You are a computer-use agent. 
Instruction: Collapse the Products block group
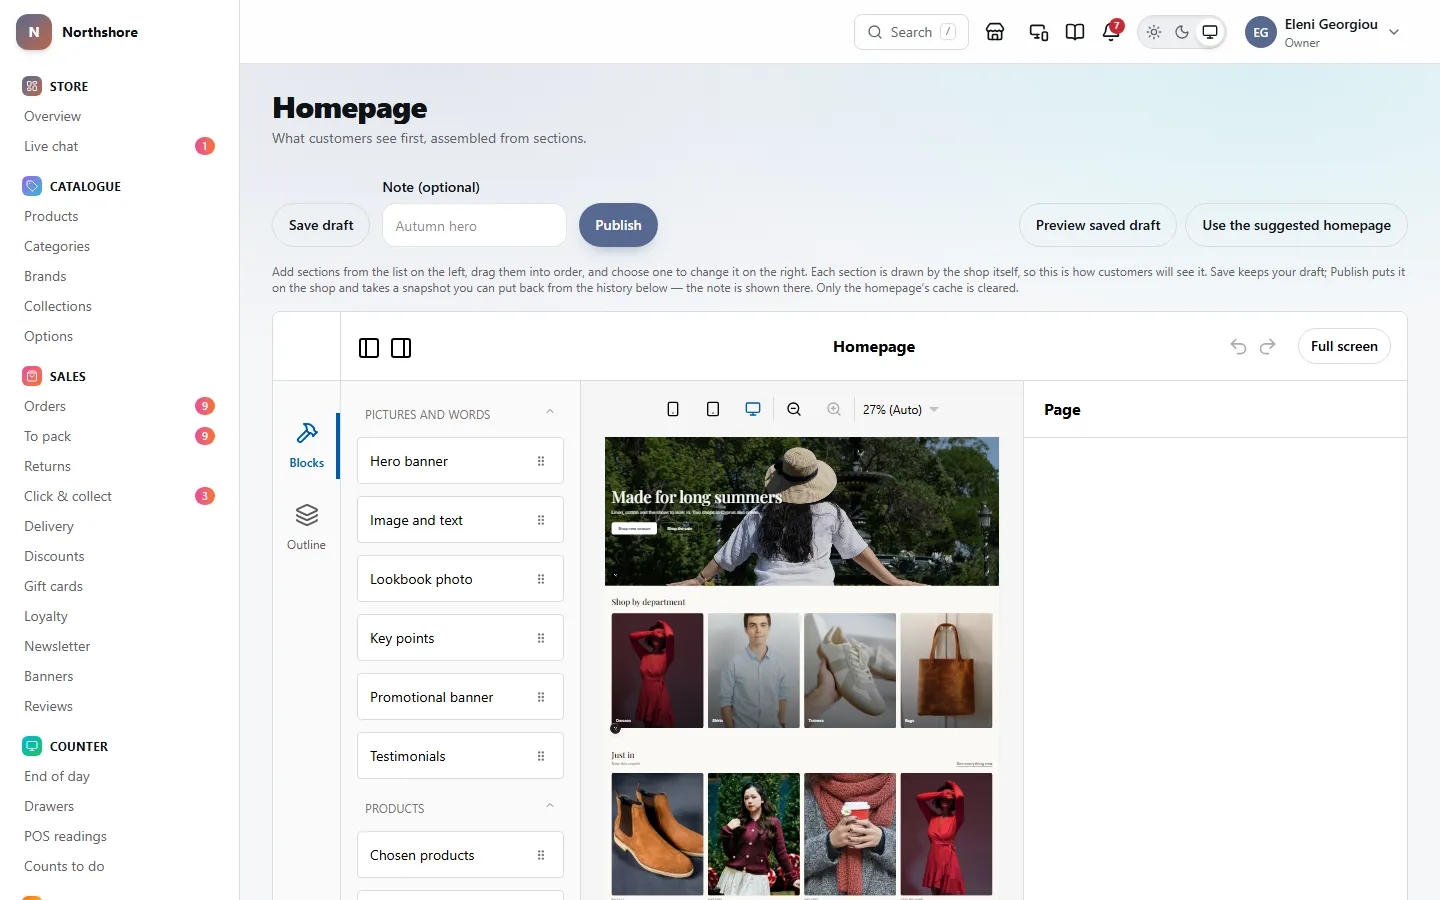tap(550, 807)
